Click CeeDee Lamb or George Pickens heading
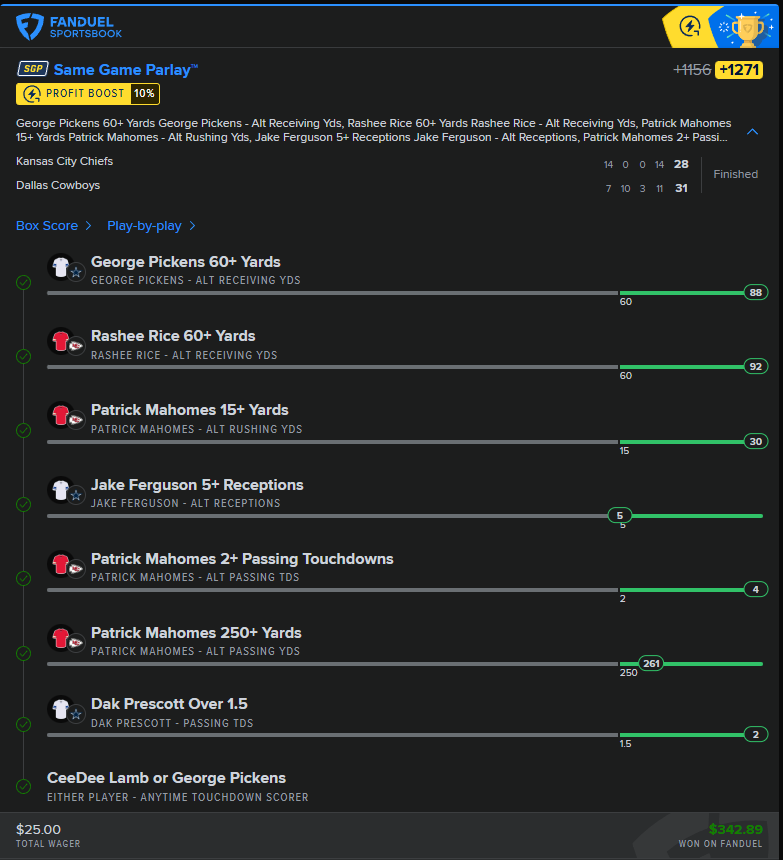This screenshot has width=783, height=860. point(166,778)
